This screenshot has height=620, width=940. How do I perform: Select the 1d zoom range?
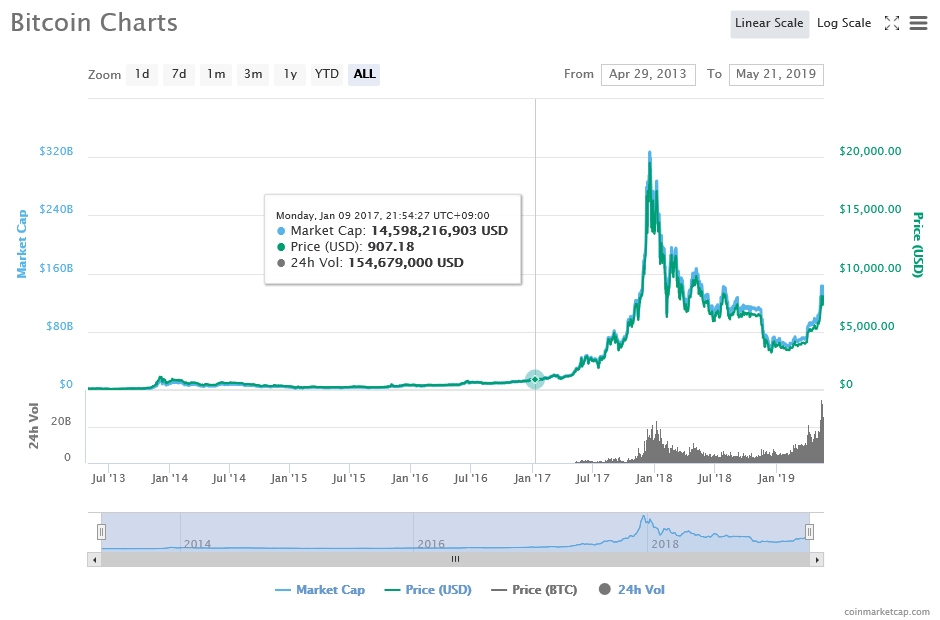point(142,74)
